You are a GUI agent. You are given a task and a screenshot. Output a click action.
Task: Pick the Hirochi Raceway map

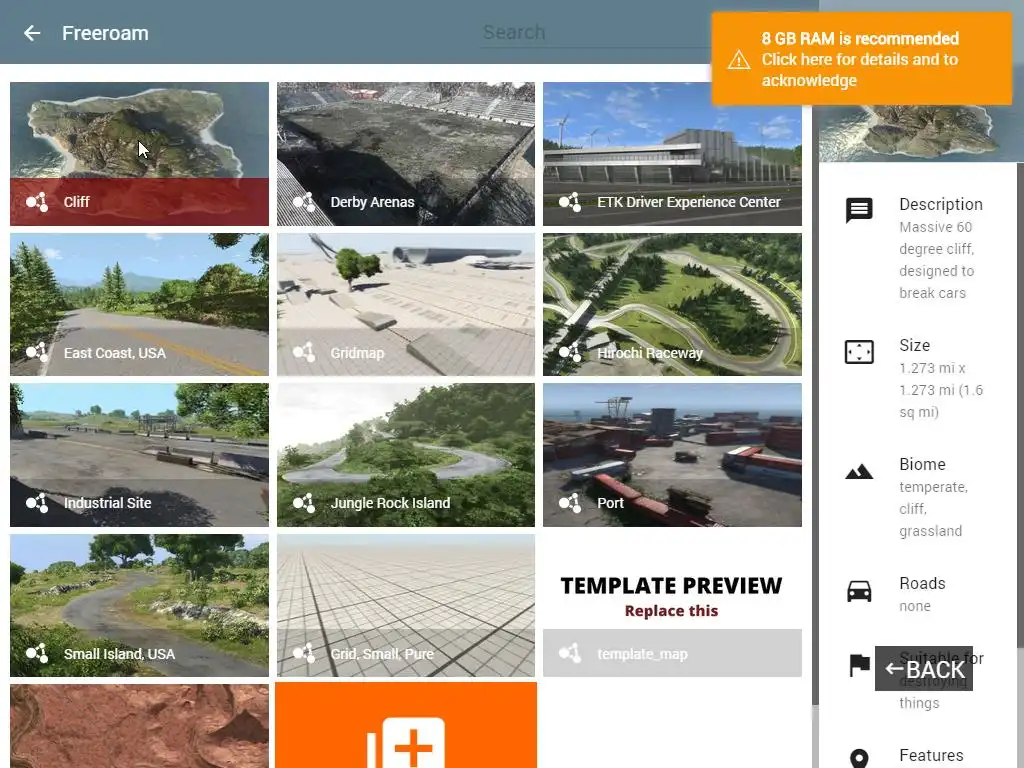coord(672,304)
